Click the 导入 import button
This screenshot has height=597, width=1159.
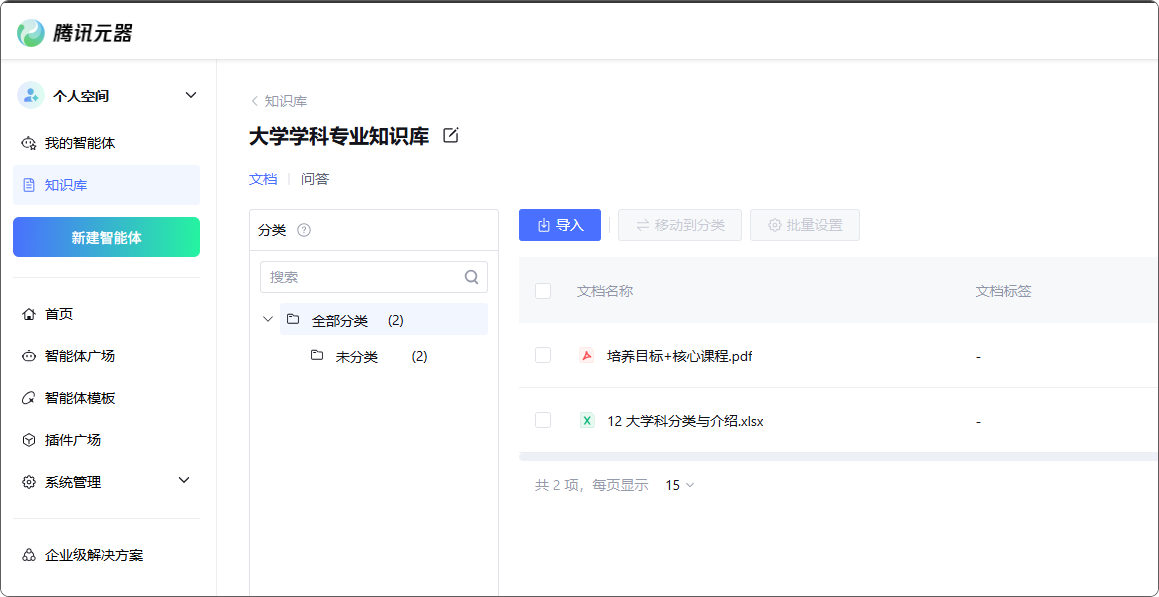pyautogui.click(x=559, y=225)
